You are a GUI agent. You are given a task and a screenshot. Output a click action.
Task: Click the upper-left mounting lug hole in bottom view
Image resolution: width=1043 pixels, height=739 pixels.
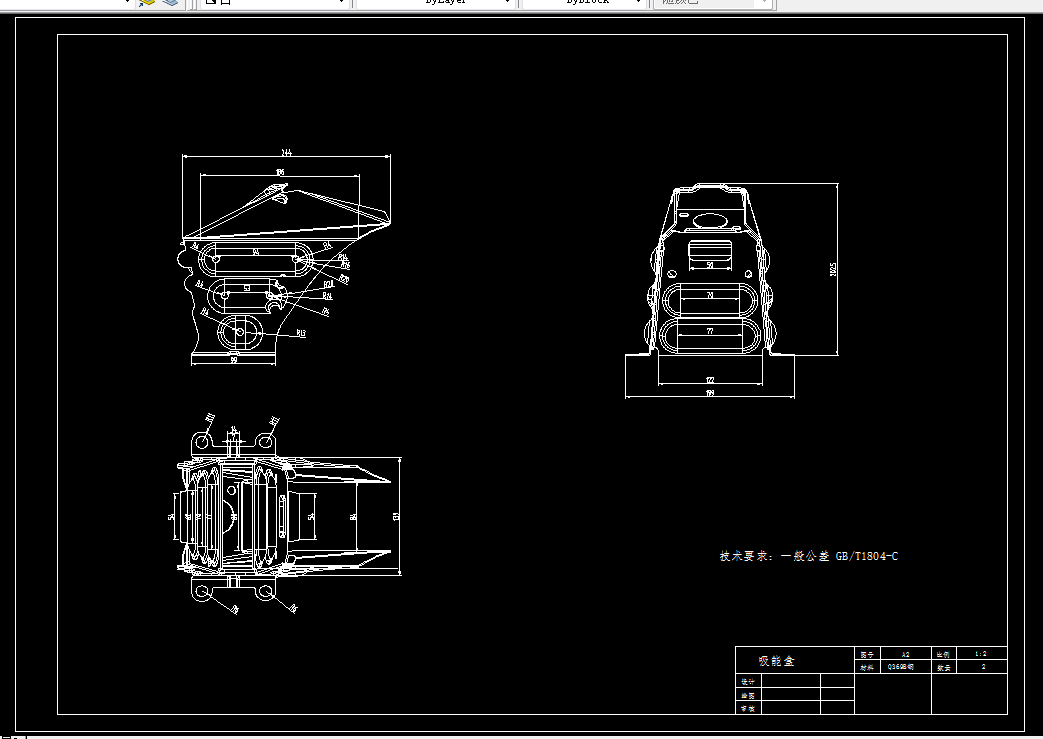(203, 441)
